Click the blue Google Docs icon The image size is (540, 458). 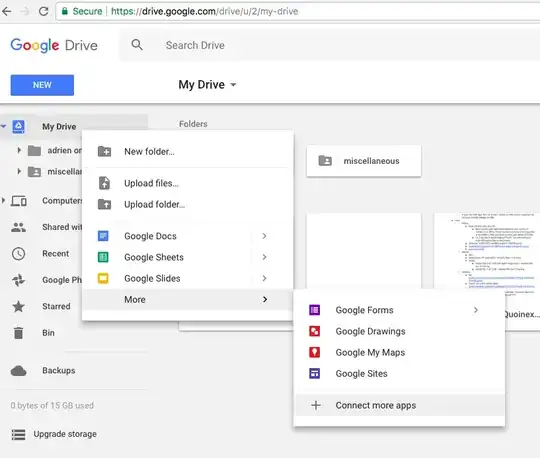pos(103,236)
